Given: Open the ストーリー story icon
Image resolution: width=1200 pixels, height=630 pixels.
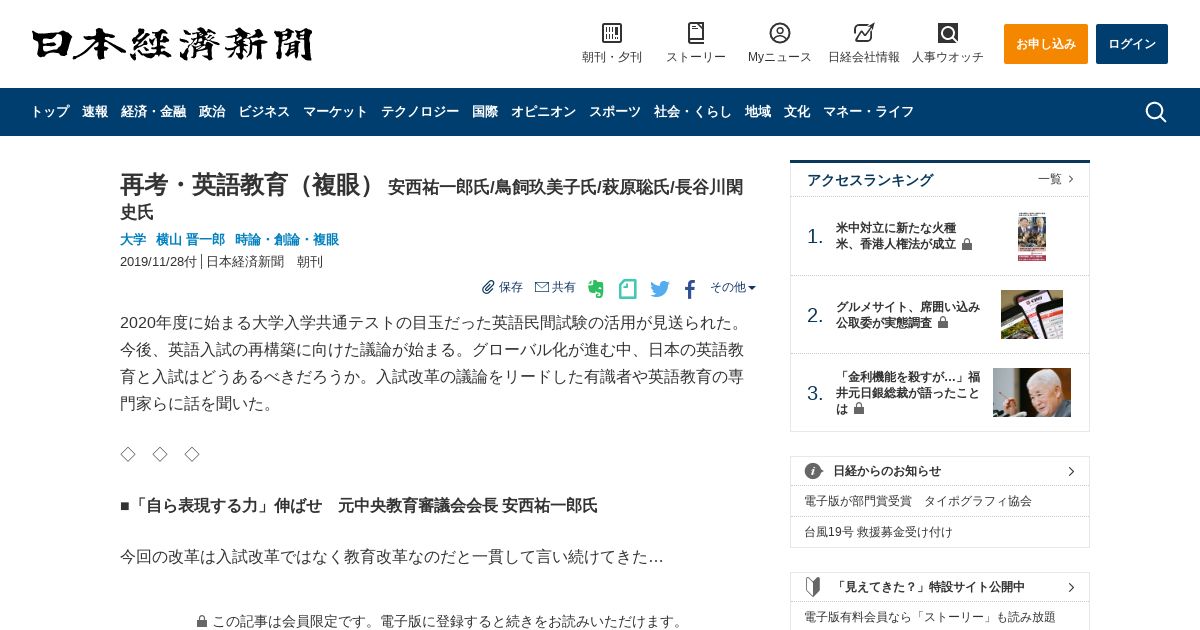Looking at the screenshot, I should [696, 33].
